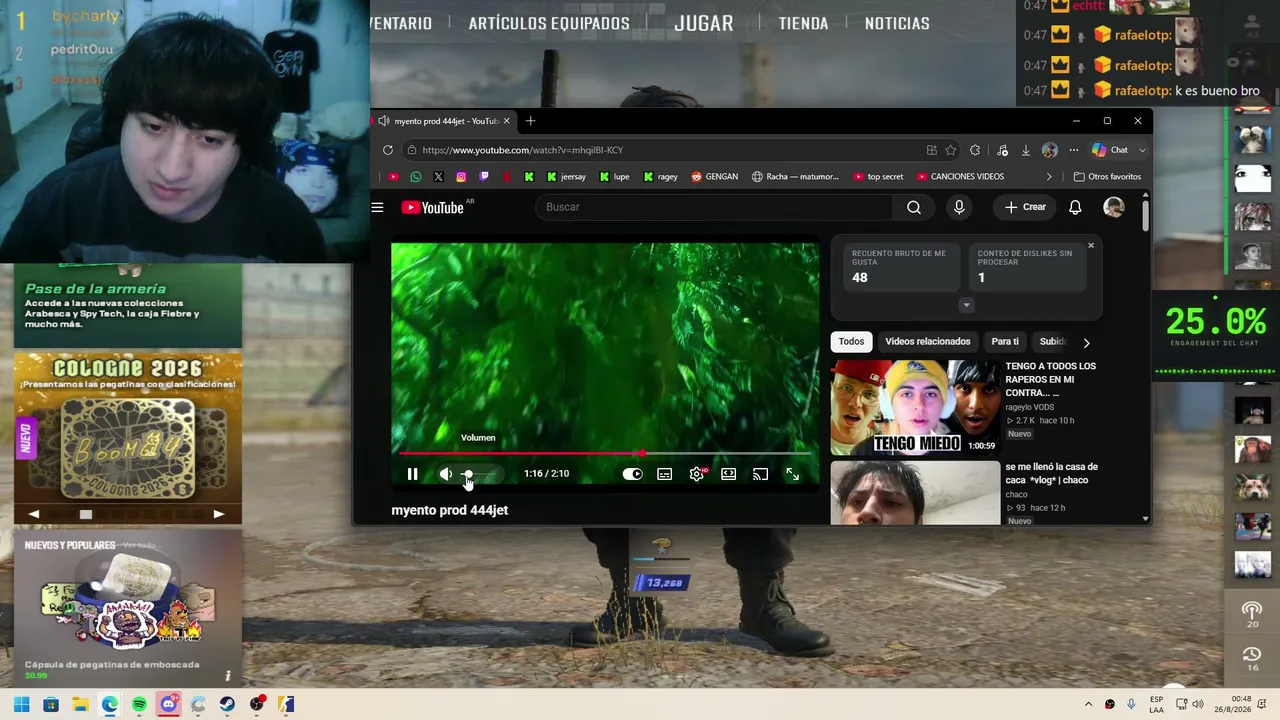Start voice search with the microphone
This screenshot has width=1280, height=720.
tap(959, 207)
